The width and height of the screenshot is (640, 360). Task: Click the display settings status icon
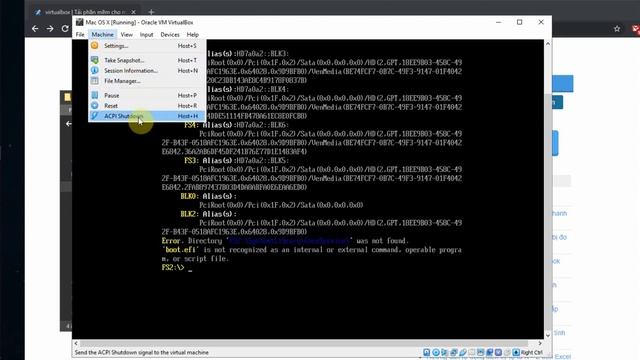tap(480, 352)
